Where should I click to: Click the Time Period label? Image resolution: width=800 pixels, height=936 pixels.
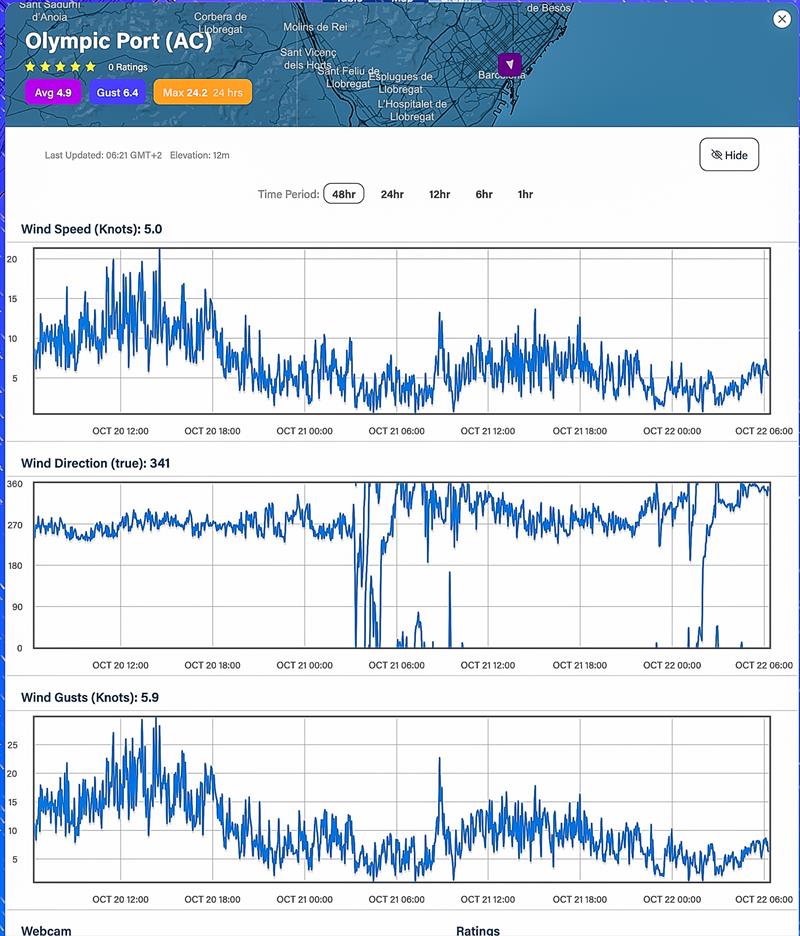288,194
